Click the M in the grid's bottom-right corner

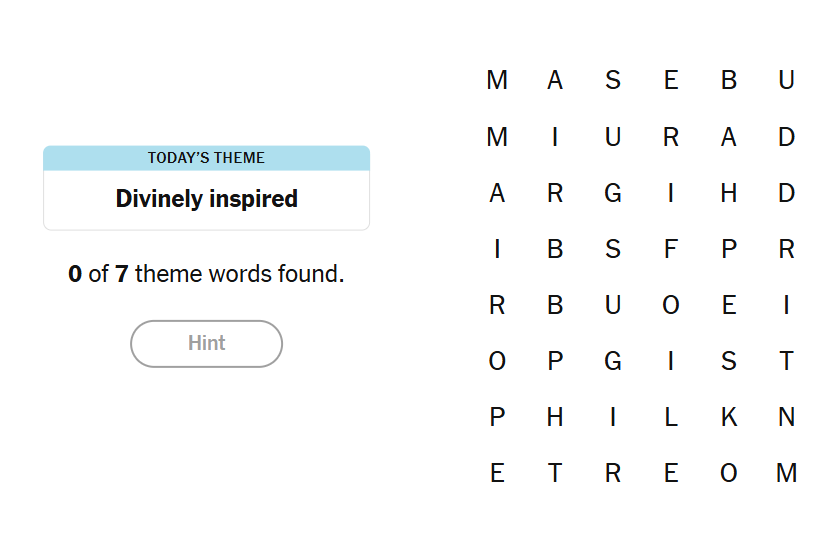[x=787, y=474]
